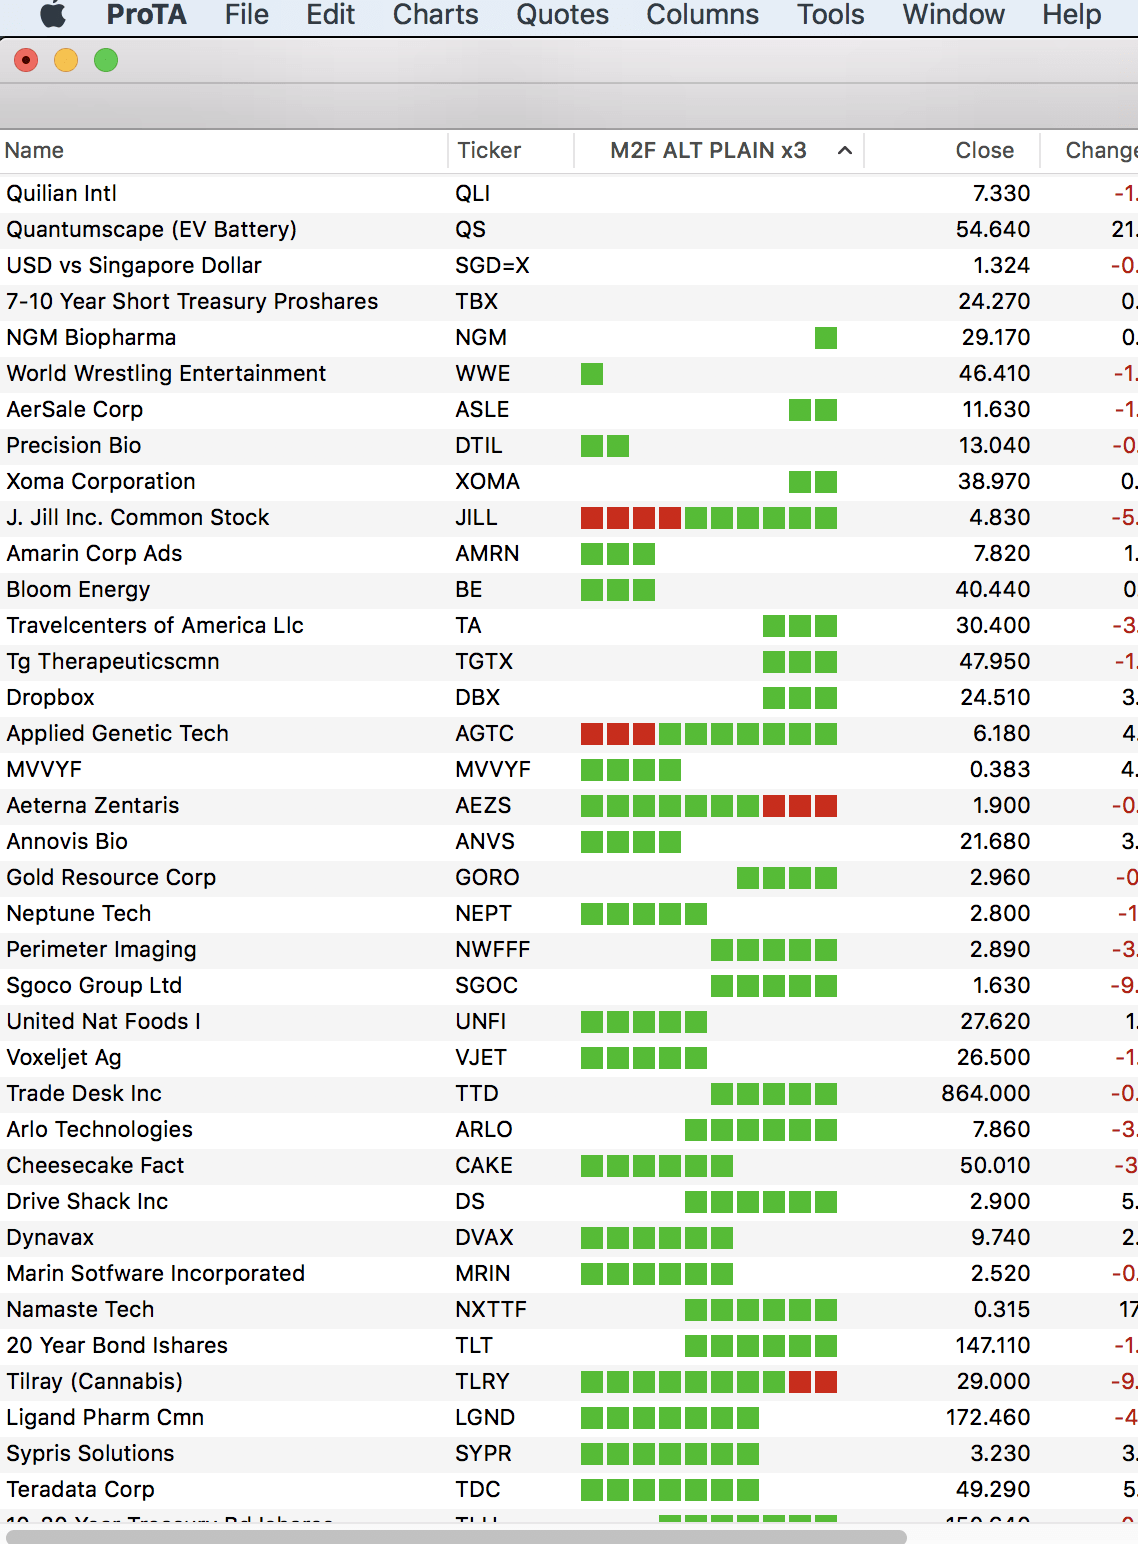Image resolution: width=1138 pixels, height=1544 pixels.
Task: Click the Trade Desk Inc name
Action: pyautogui.click(x=83, y=1094)
